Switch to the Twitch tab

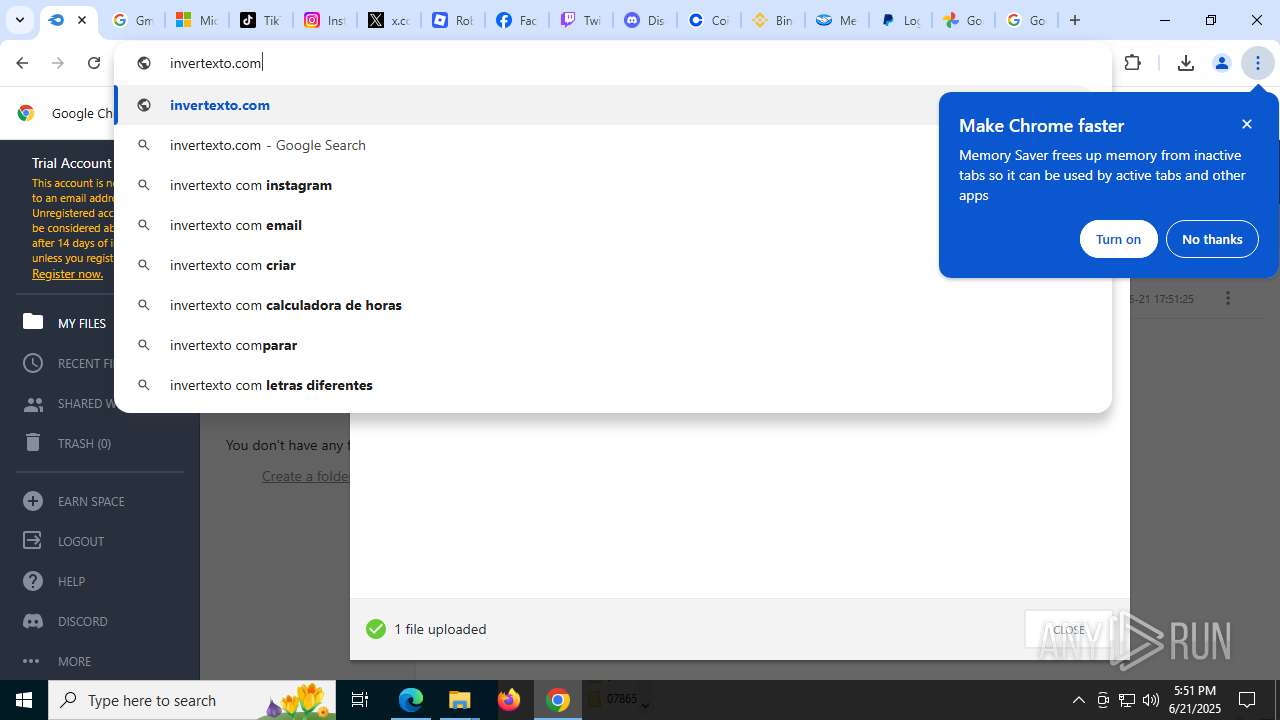click(x=580, y=20)
